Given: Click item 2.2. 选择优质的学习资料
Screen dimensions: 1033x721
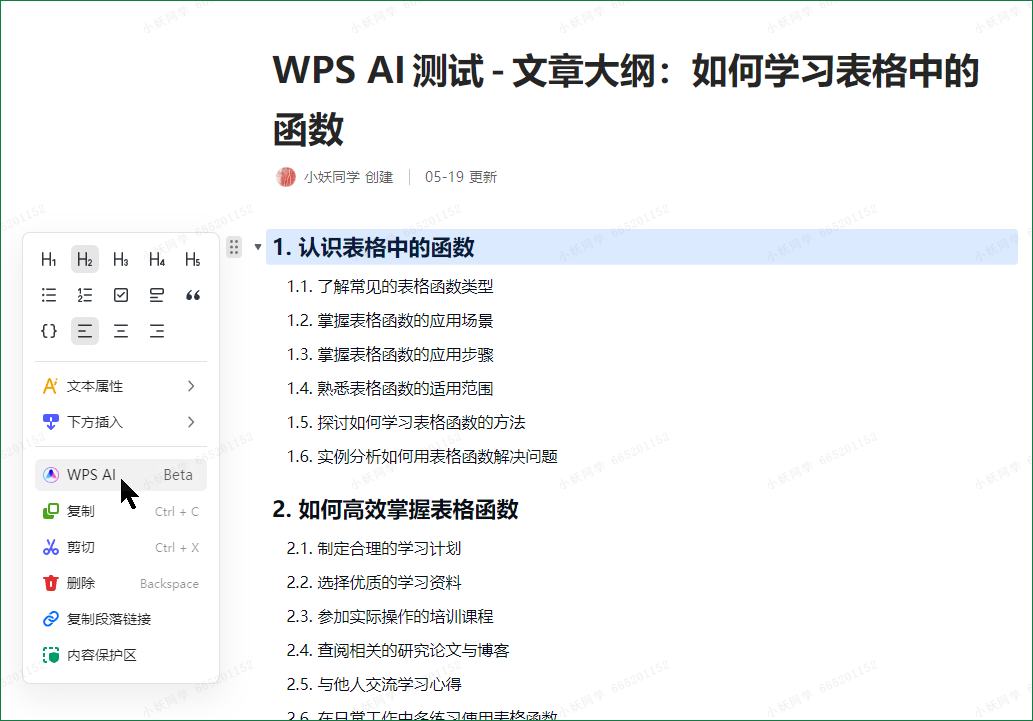Looking at the screenshot, I should coord(374,583).
